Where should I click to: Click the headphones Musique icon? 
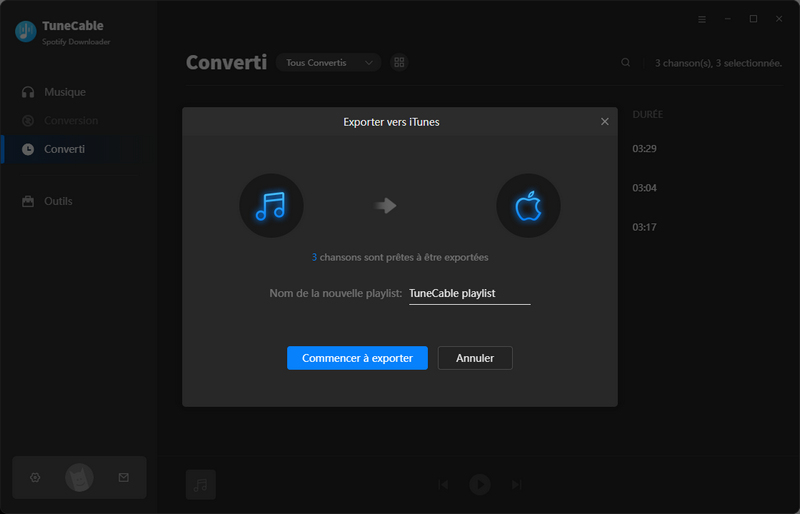point(28,92)
